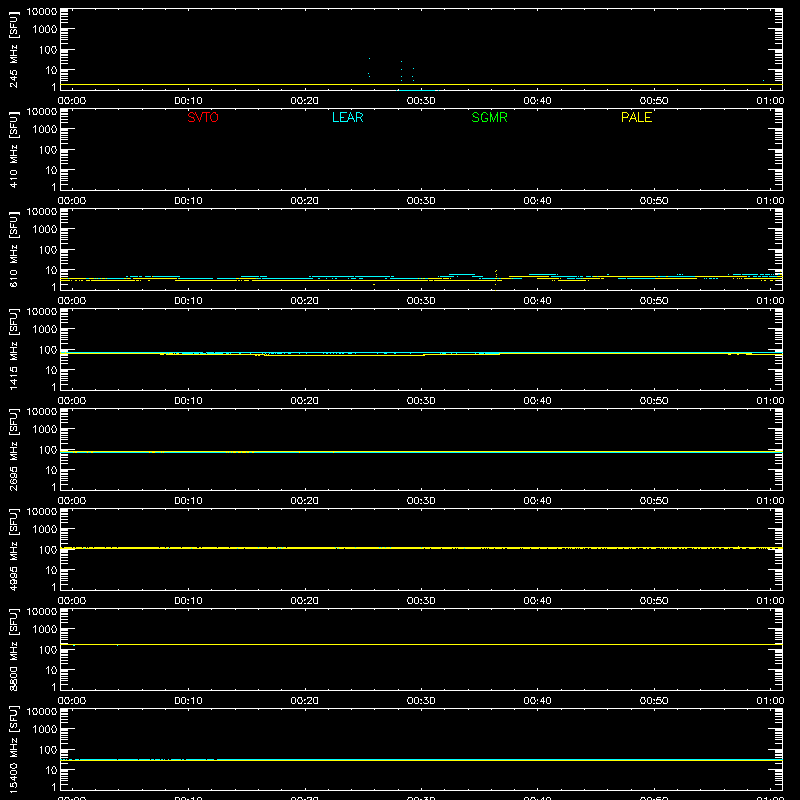Click the 00:50 time label of the 4995 MHz plot
Viewport: 800px width, 800px height.
[654, 601]
